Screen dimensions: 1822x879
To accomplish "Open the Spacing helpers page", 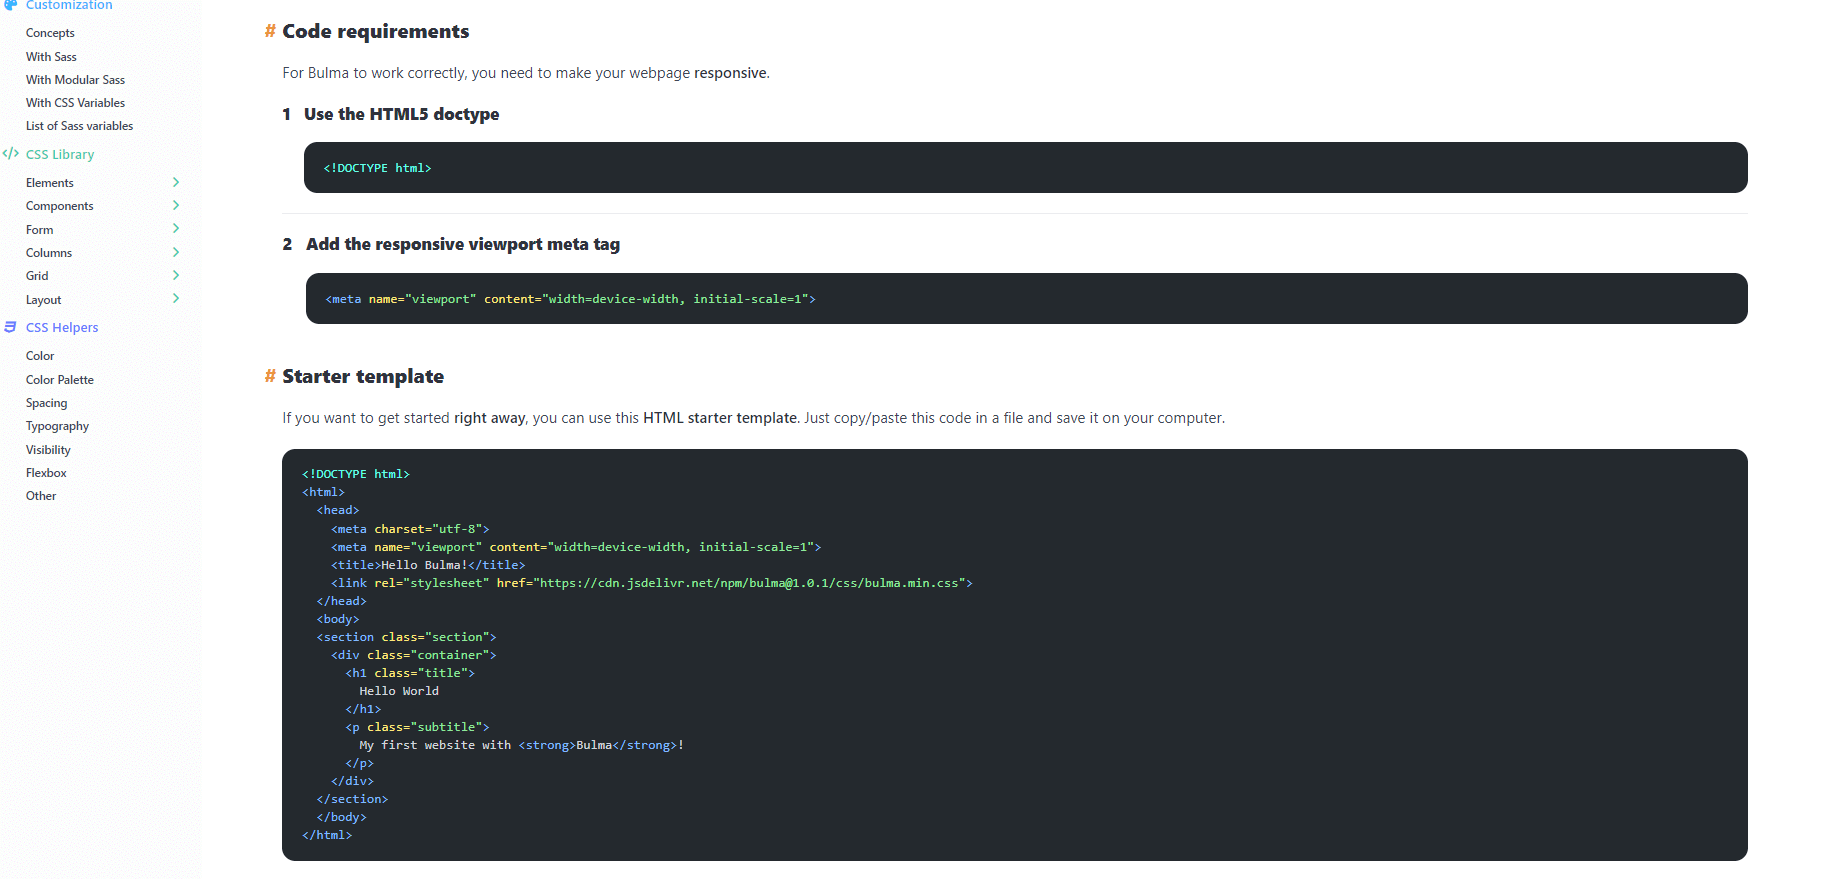I will (47, 403).
